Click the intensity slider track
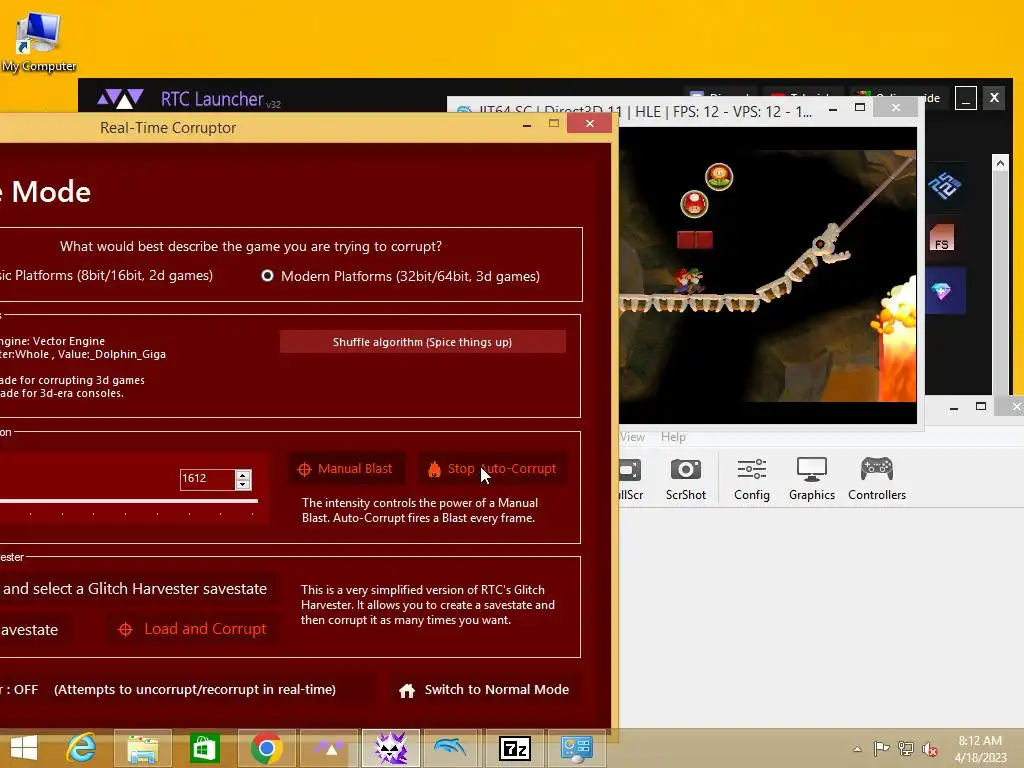This screenshot has width=1024, height=768. tap(129, 501)
